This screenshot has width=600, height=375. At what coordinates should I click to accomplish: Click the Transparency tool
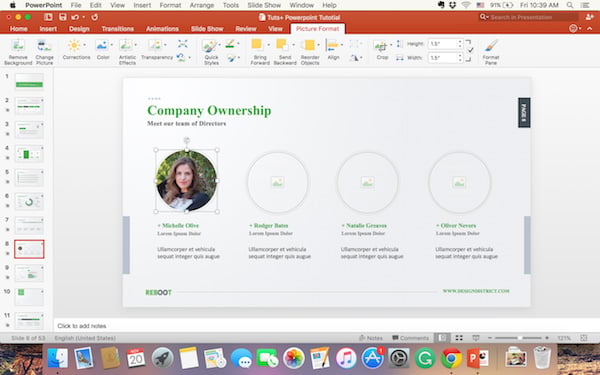[x=157, y=50]
